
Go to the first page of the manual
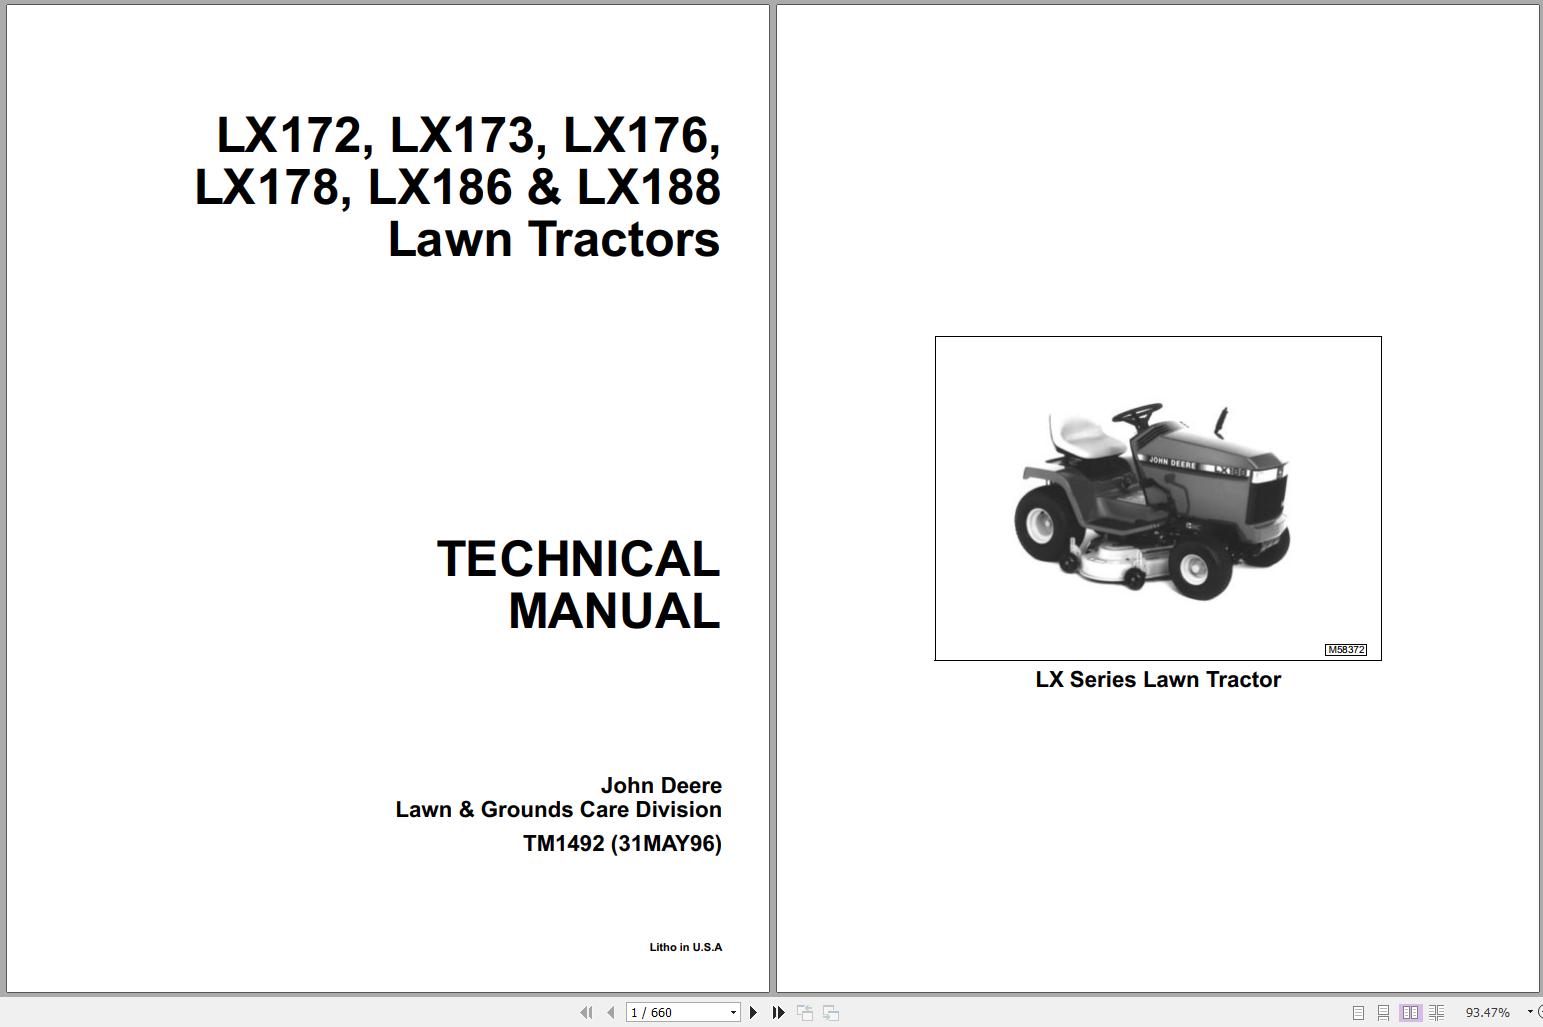click(587, 1012)
